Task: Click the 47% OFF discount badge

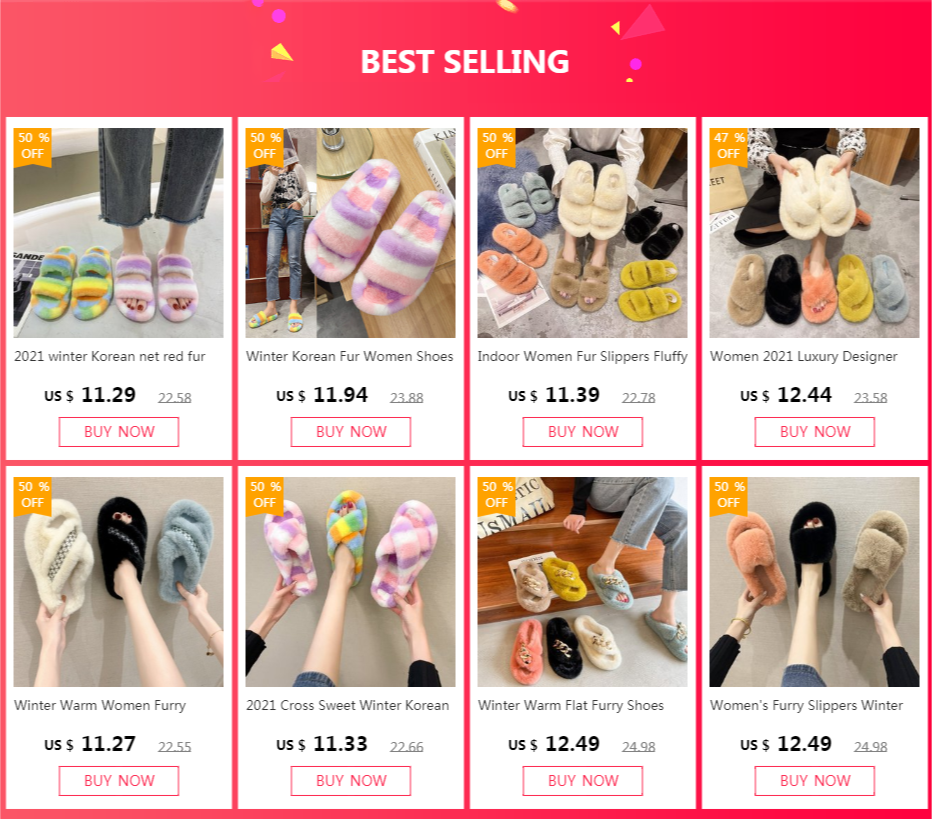Action: click(x=729, y=146)
